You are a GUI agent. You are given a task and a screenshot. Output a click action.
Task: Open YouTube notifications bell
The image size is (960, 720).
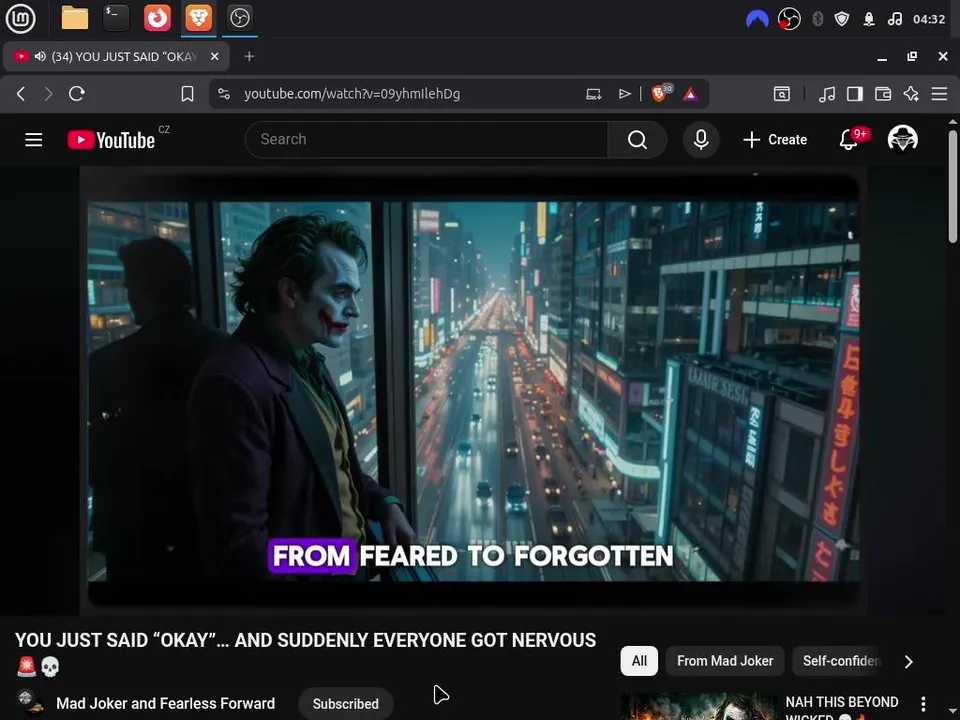[849, 140]
